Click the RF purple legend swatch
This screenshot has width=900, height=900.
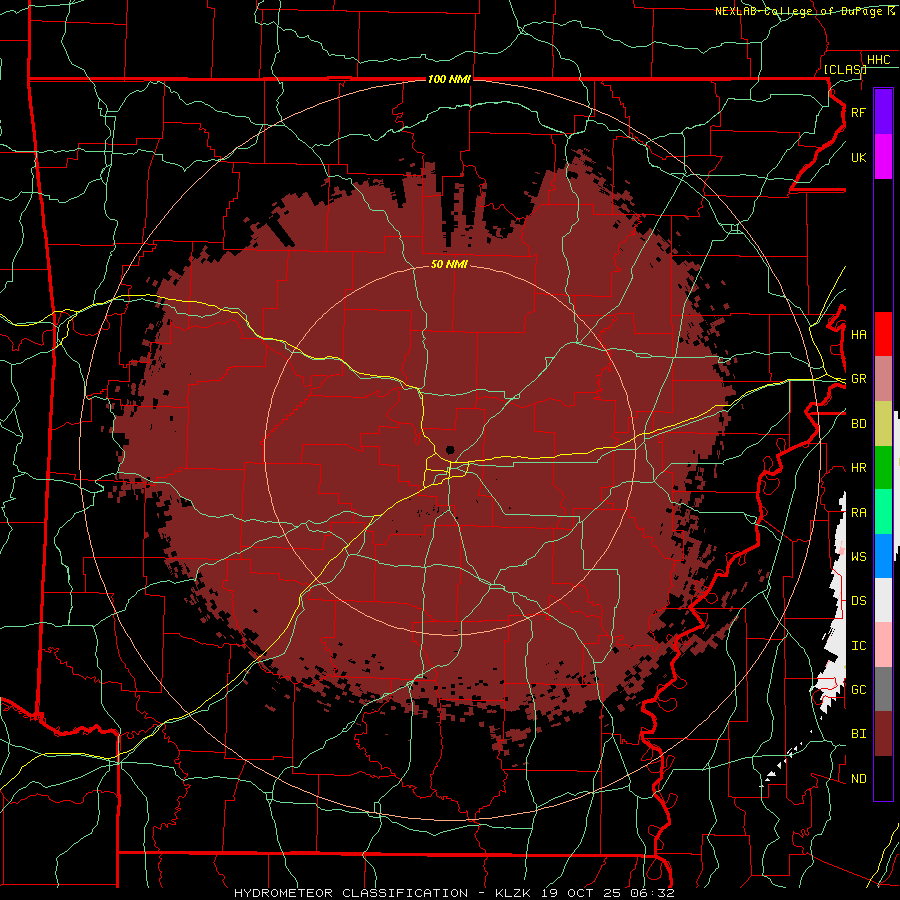883,112
